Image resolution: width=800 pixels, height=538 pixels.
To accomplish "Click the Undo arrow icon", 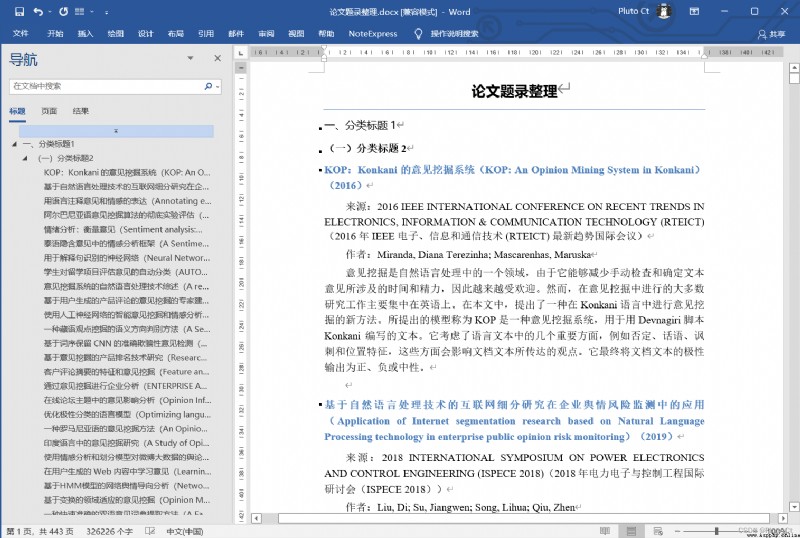I will click(x=38, y=11).
